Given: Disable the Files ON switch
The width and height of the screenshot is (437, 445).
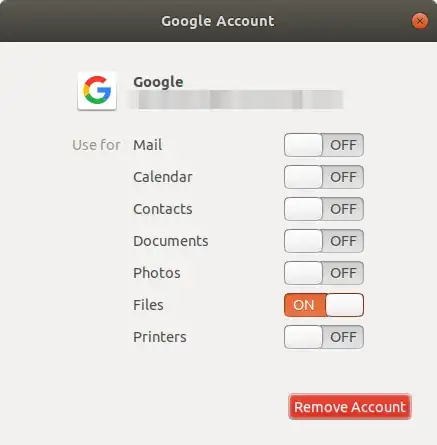Looking at the screenshot, I should [324, 305].
